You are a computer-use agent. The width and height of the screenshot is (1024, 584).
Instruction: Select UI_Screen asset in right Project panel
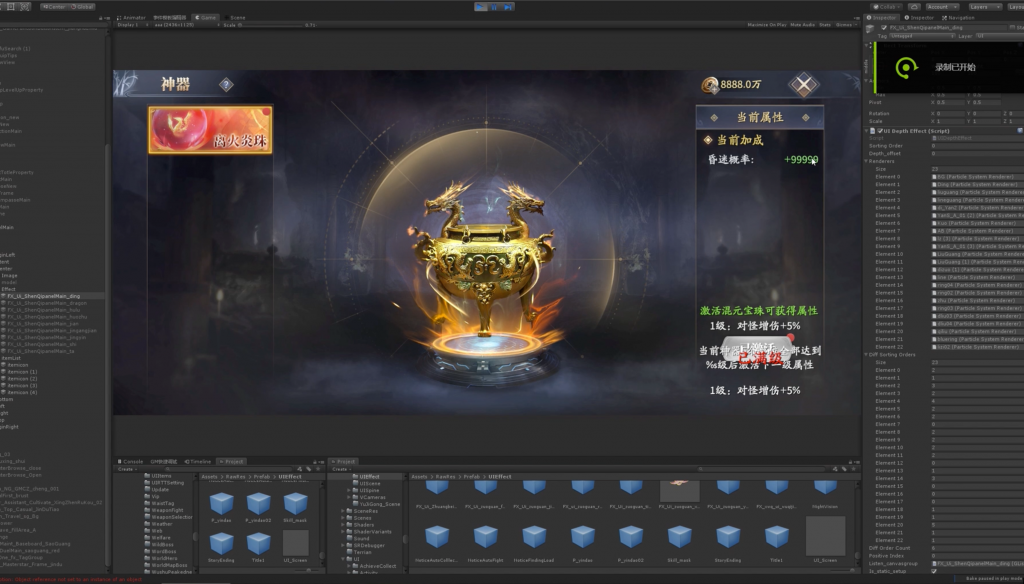(x=825, y=540)
